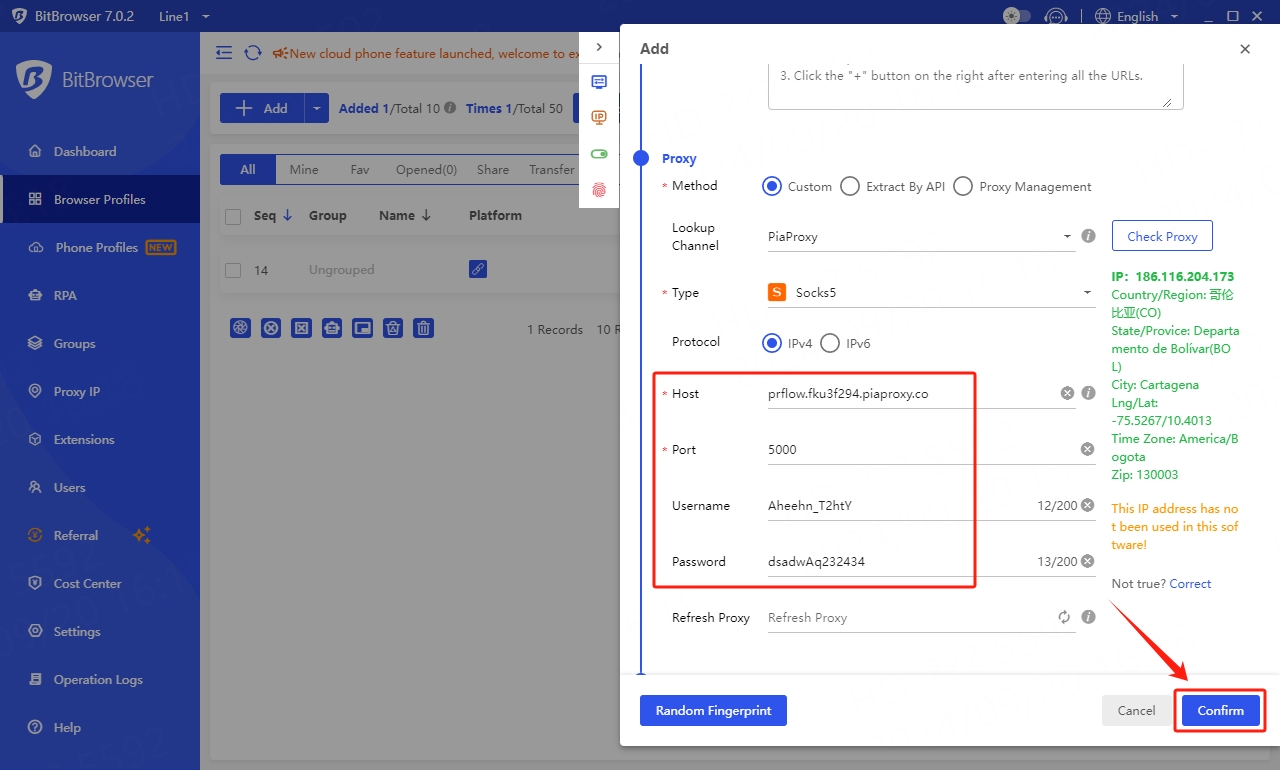Open the Lookup Channel PiaProxy dropdown
Image resolution: width=1280 pixels, height=770 pixels.
pyautogui.click(x=918, y=237)
